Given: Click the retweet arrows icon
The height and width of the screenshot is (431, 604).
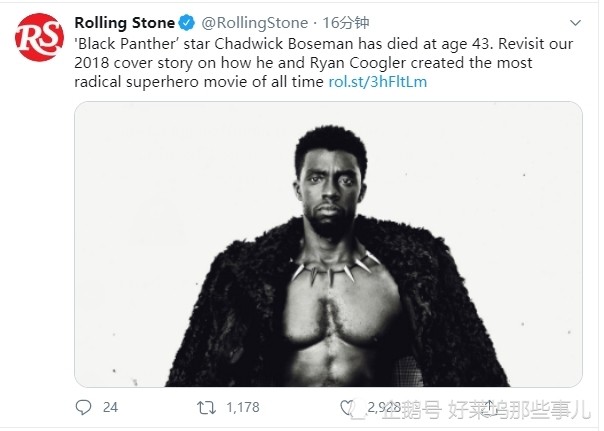Looking at the screenshot, I should tap(205, 407).
